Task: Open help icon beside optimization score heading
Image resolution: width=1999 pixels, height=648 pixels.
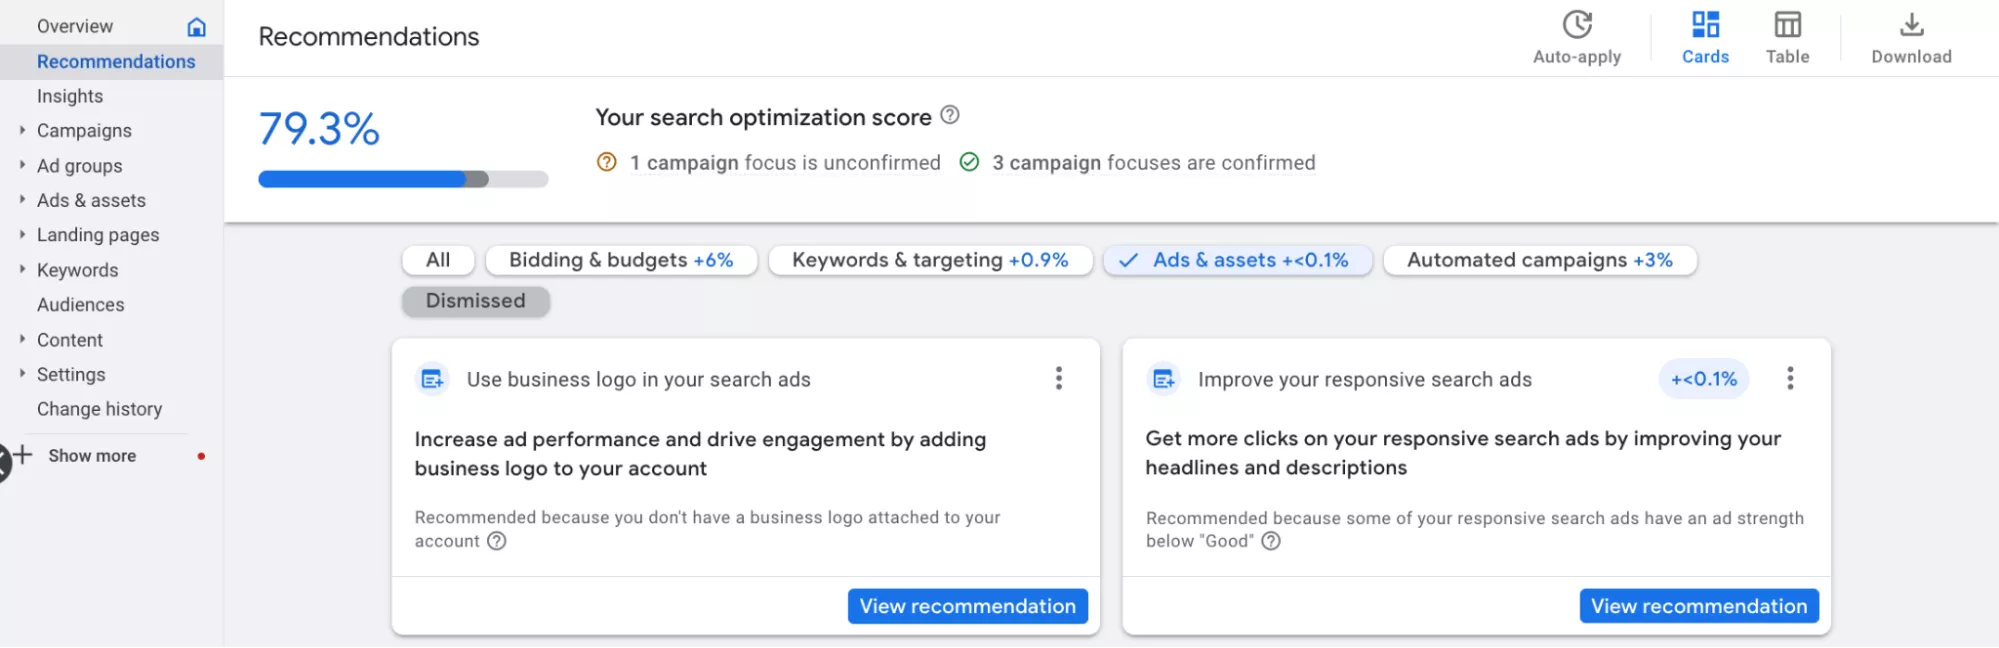Action: point(950,115)
